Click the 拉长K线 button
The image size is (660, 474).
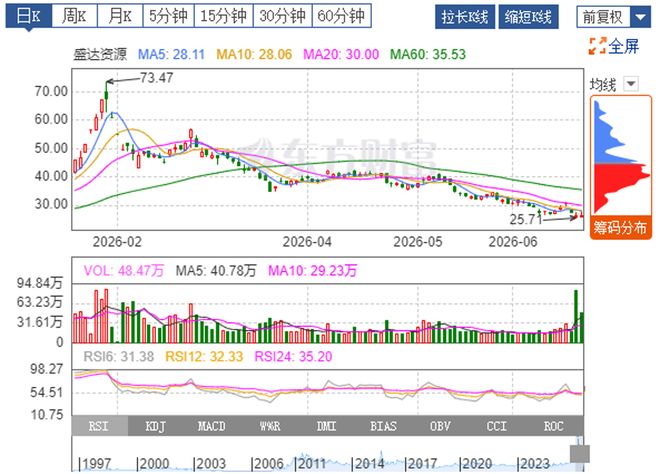[465, 17]
